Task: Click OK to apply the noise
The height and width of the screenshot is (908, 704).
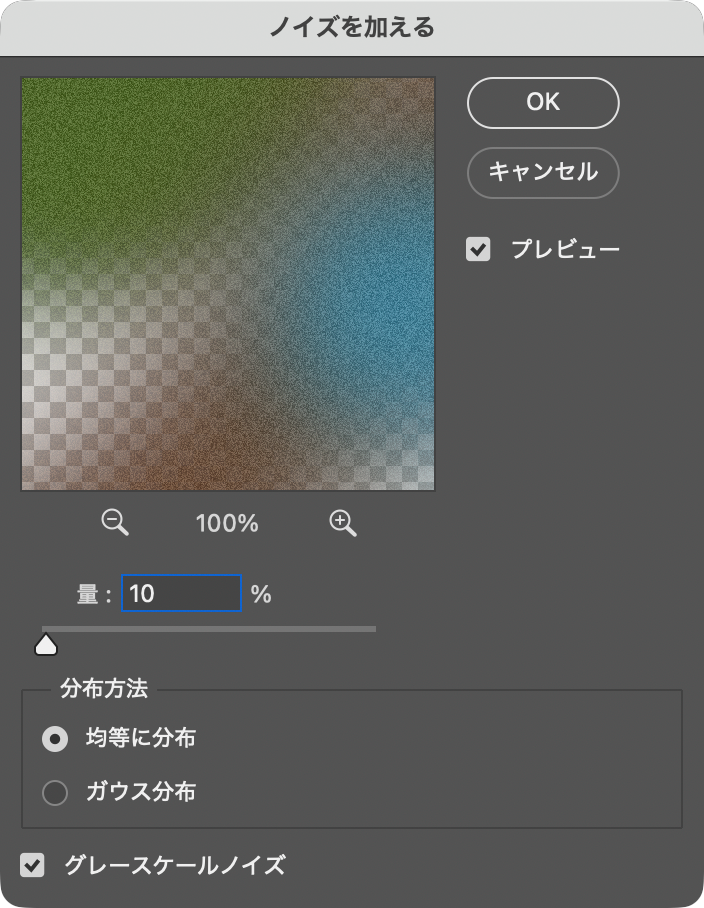Action: tap(543, 103)
